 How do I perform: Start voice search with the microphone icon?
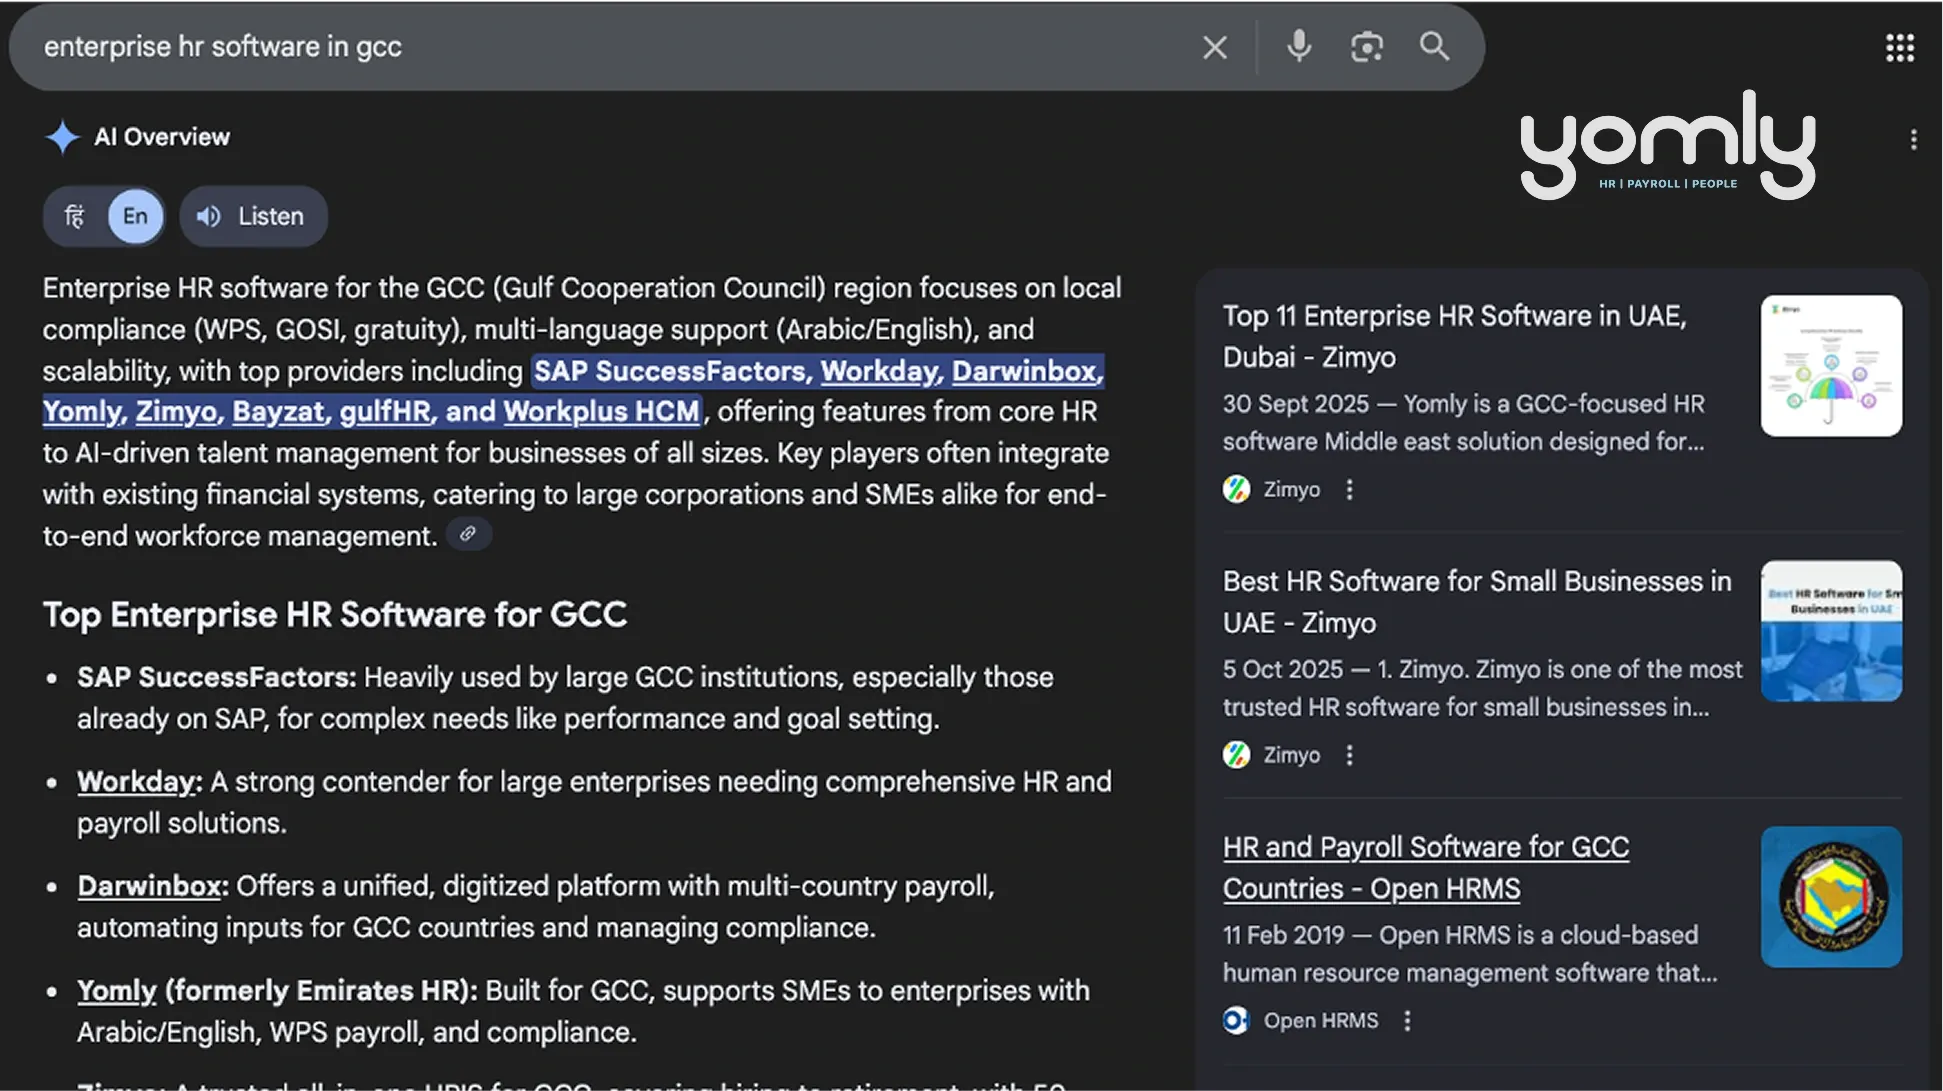coord(1299,46)
